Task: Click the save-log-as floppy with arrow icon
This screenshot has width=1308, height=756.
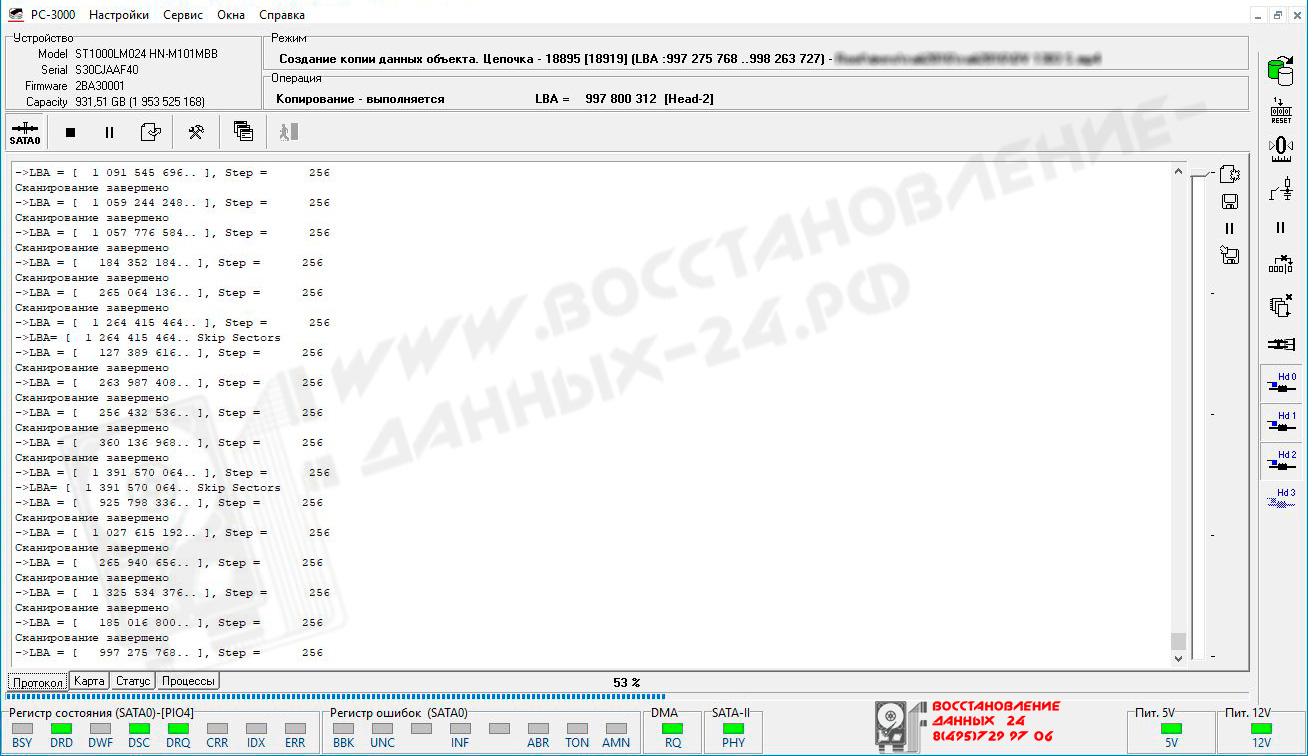Action: (1230, 256)
